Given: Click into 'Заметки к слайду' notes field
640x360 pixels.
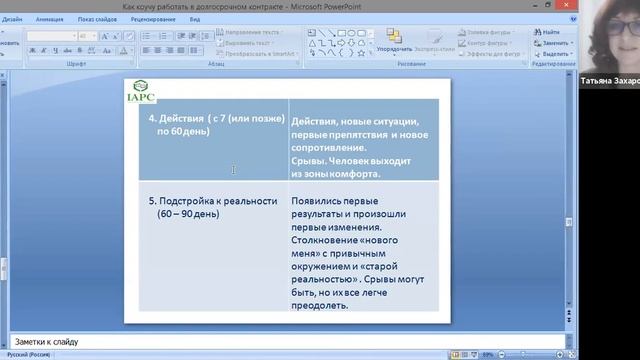Looking at the screenshot, I should (288, 342).
